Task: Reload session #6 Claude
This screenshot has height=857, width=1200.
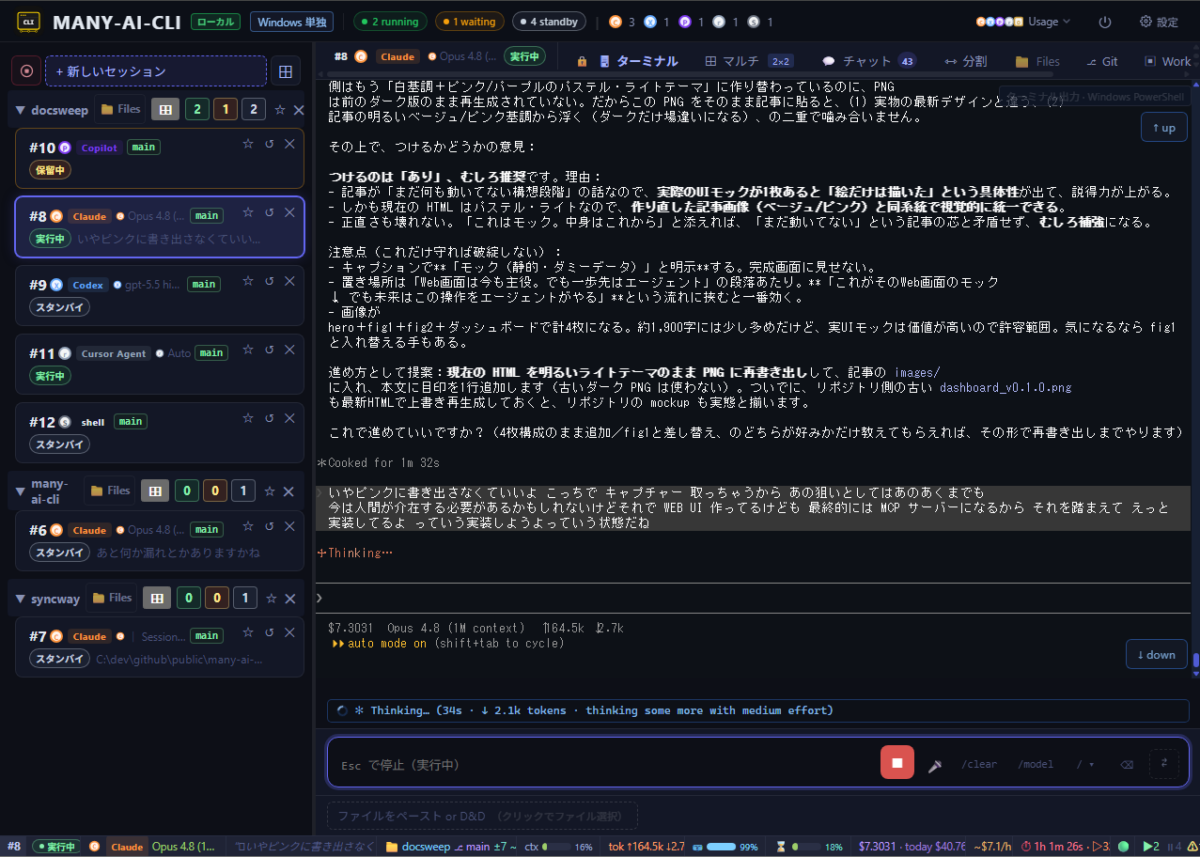Action: click(269, 526)
